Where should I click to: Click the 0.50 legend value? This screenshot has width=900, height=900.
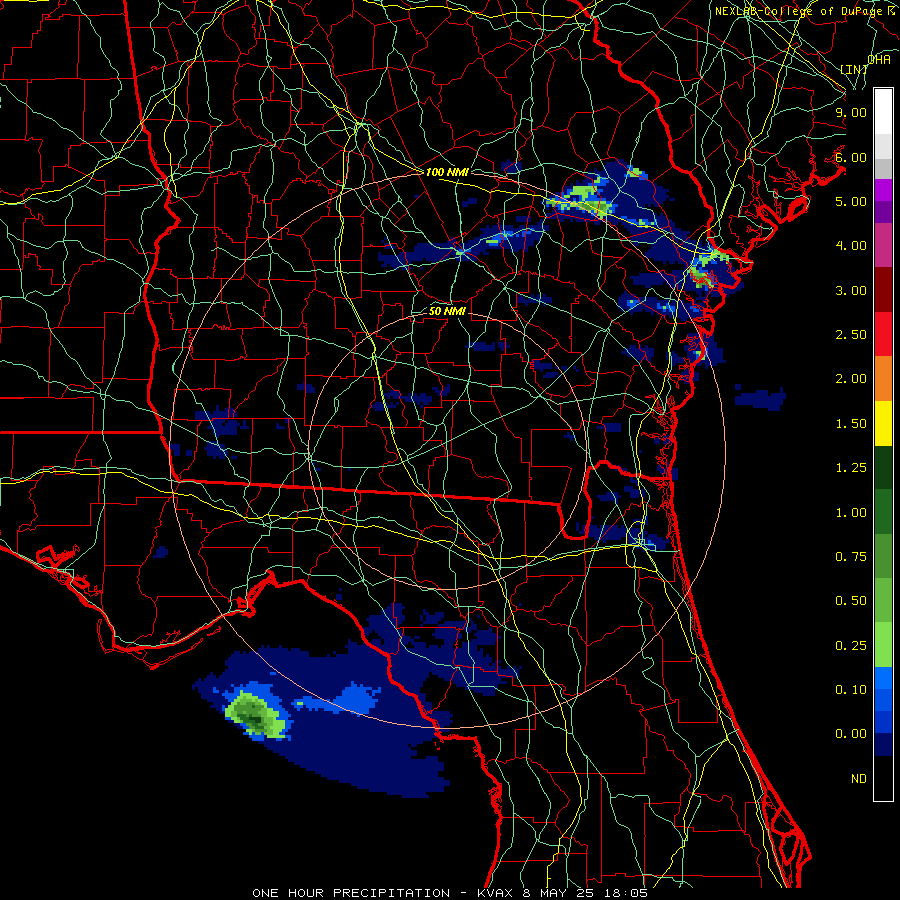[851, 601]
